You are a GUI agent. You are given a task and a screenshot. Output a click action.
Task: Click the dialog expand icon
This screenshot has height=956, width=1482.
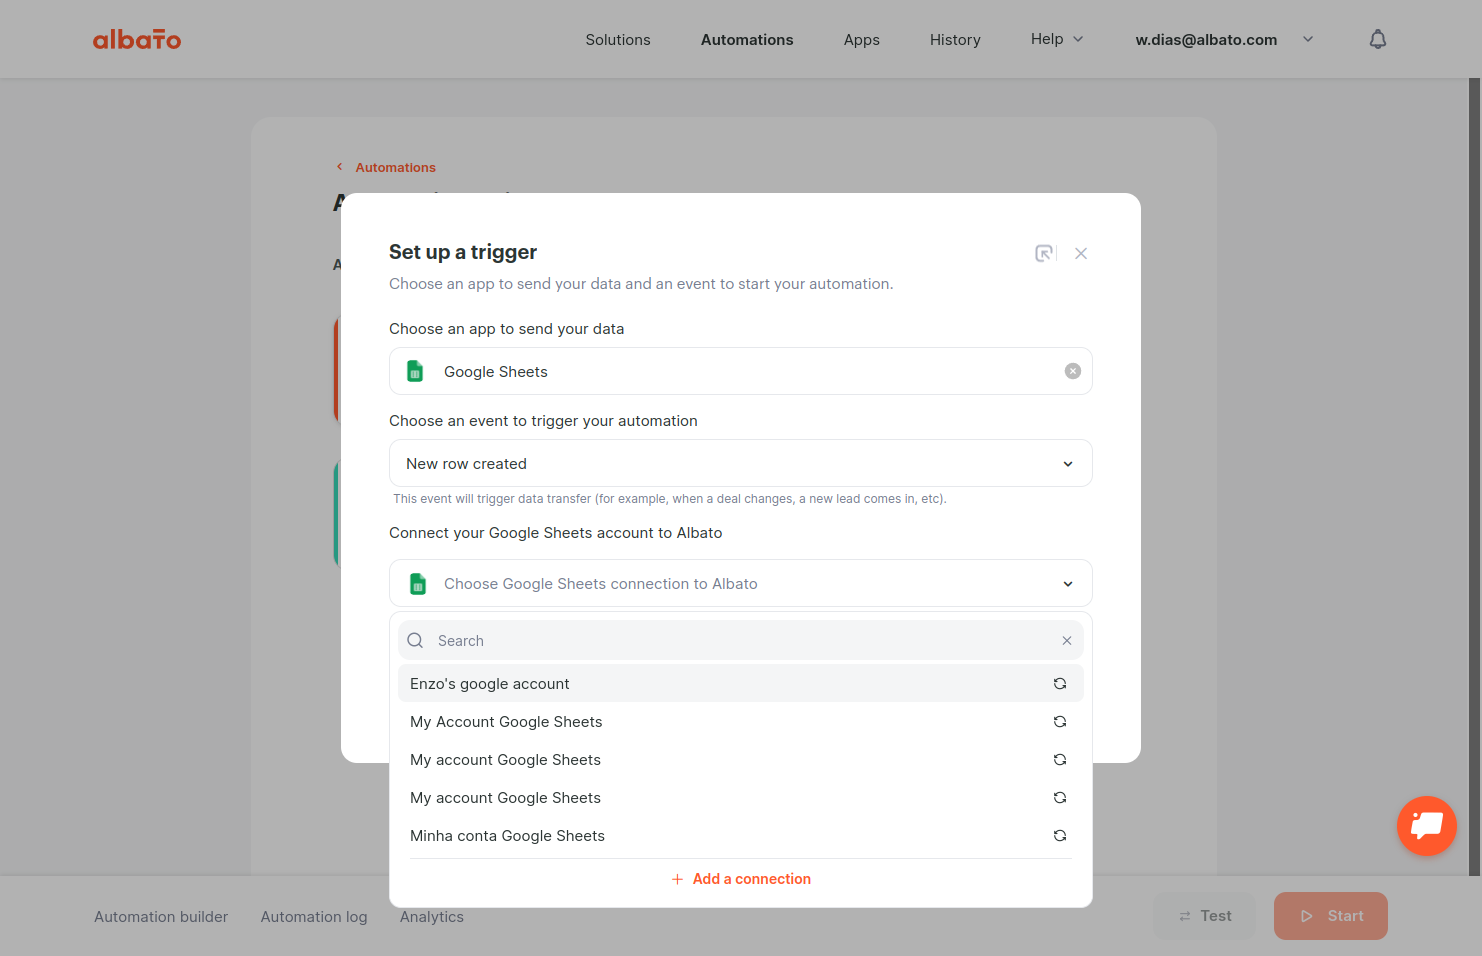click(x=1044, y=254)
